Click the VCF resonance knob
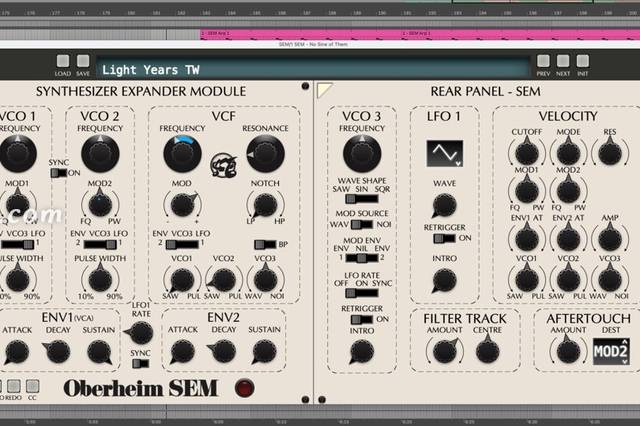Screen dimensions: 640x426 (265, 154)
